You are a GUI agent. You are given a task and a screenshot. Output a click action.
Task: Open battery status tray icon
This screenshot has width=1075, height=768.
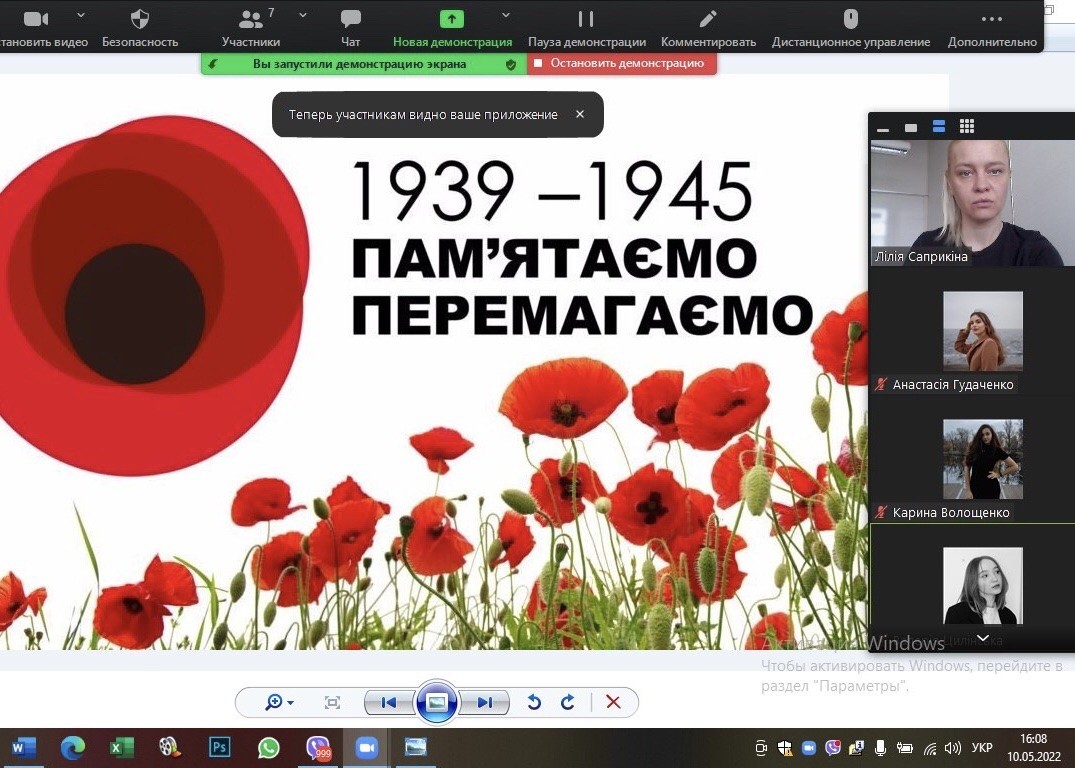[905, 748]
